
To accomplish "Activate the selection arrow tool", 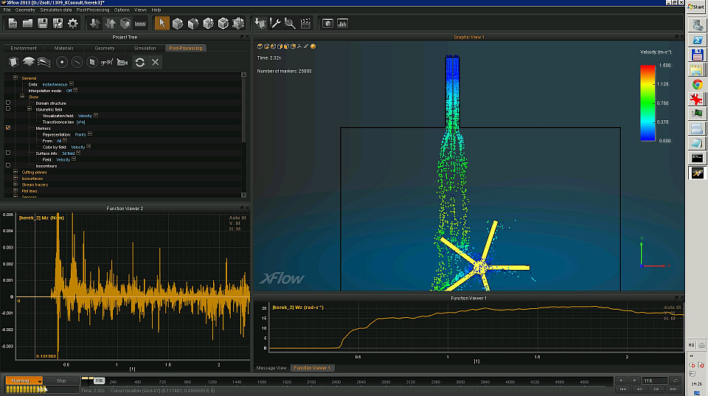I will [162, 23].
